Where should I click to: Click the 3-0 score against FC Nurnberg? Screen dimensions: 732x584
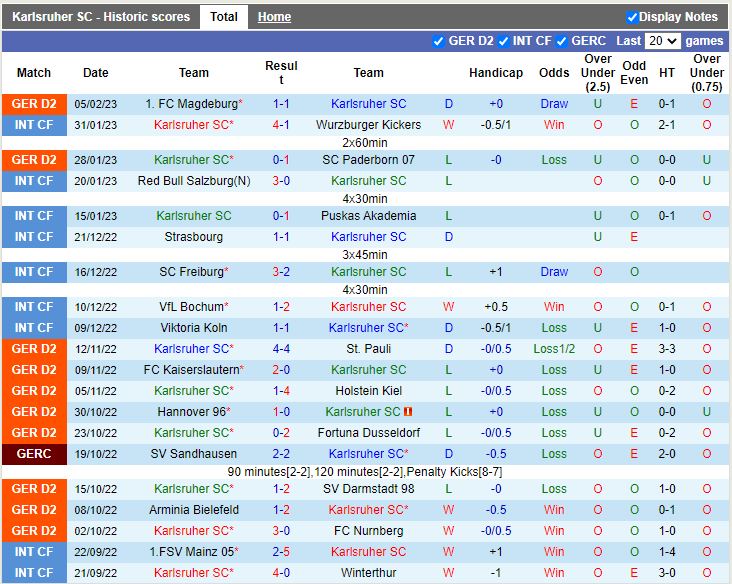coord(281,531)
